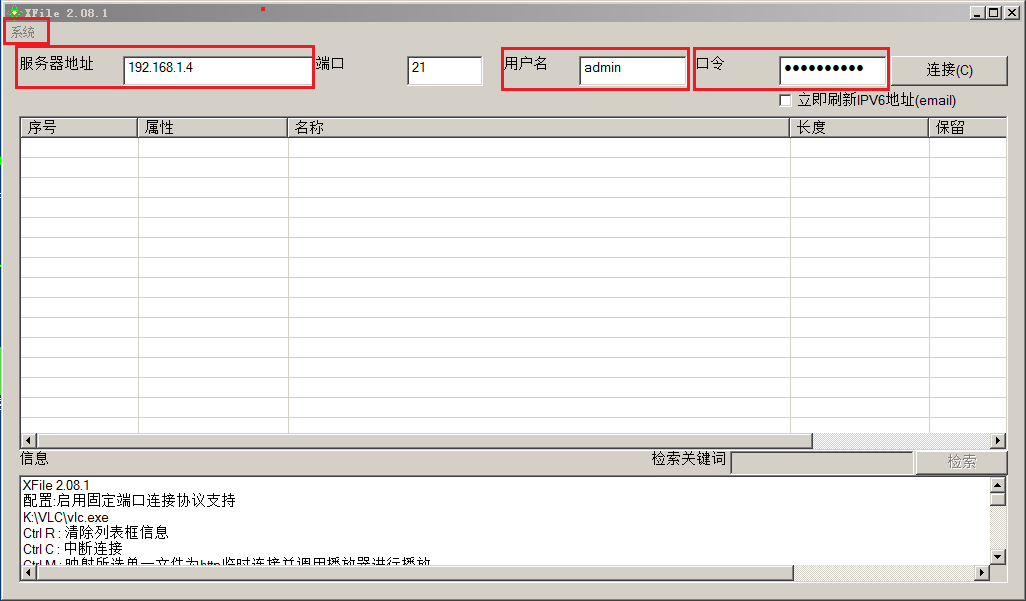Click into the 口令 password field

coord(832,70)
